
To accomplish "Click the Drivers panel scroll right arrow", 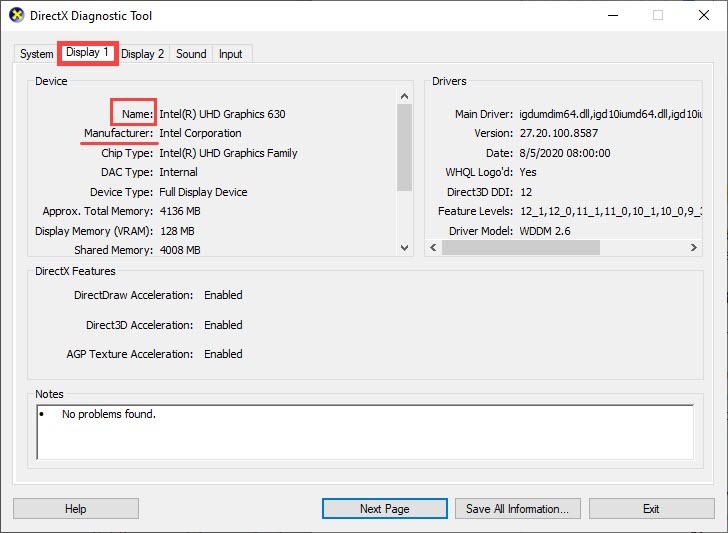I will [693, 248].
